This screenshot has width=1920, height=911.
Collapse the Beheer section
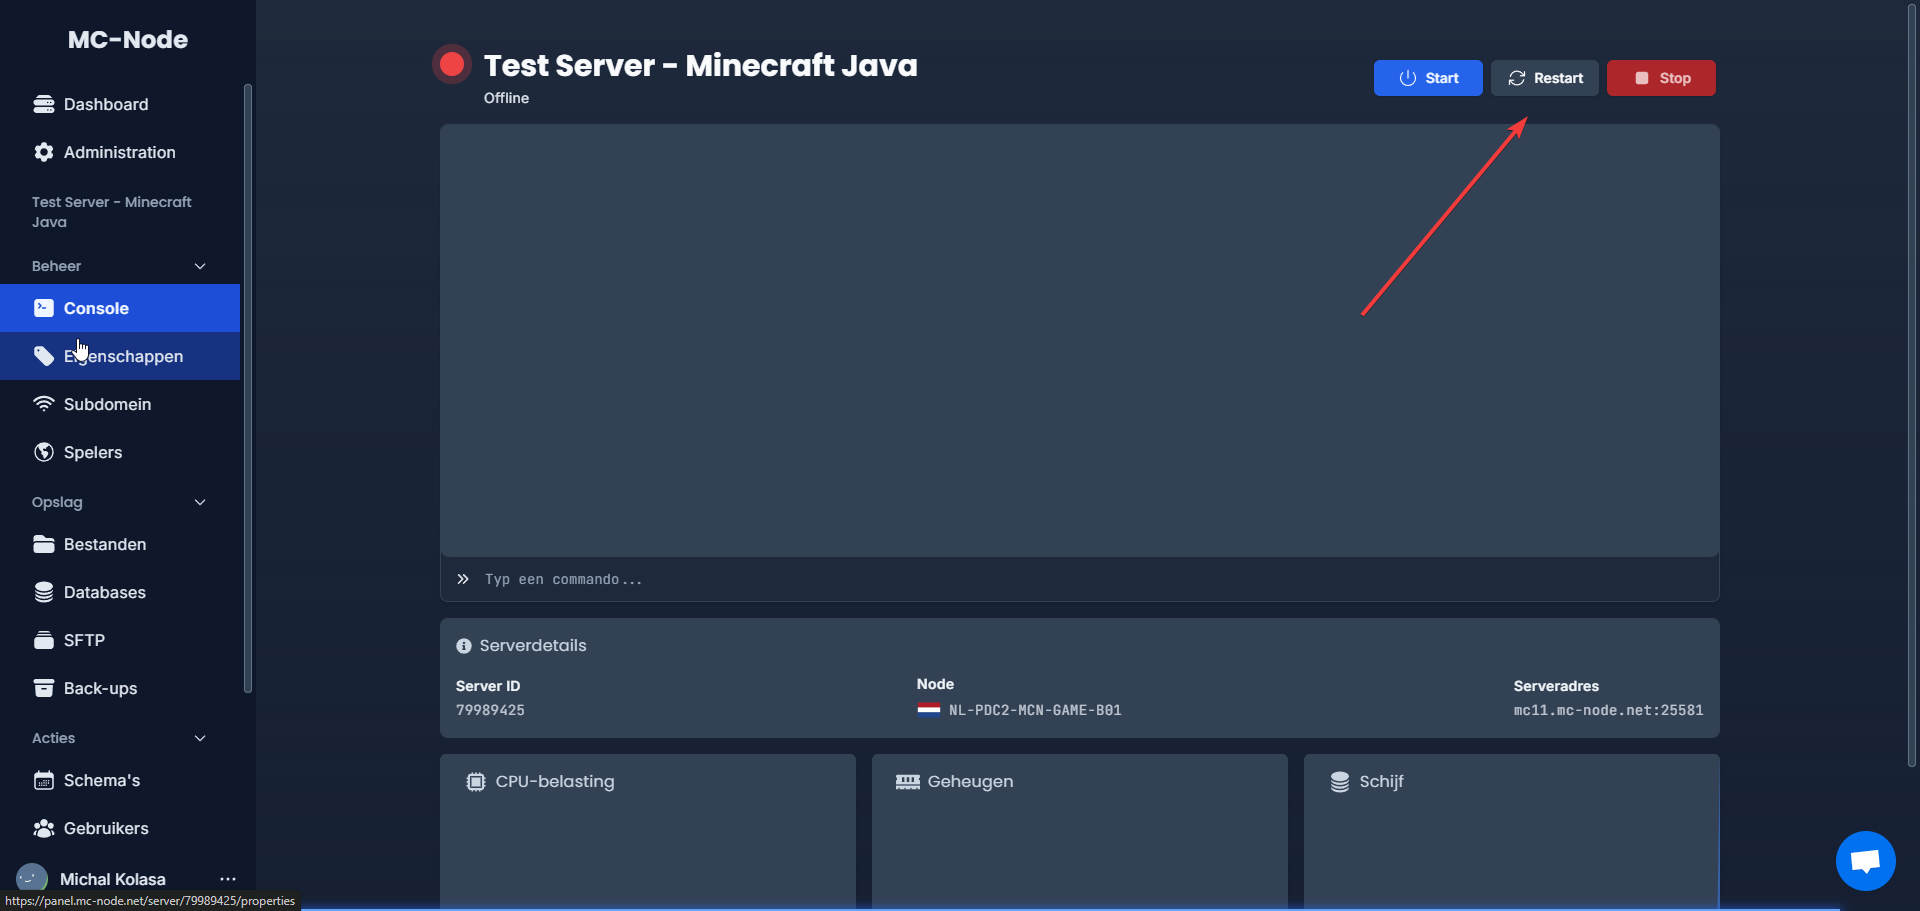click(120, 266)
